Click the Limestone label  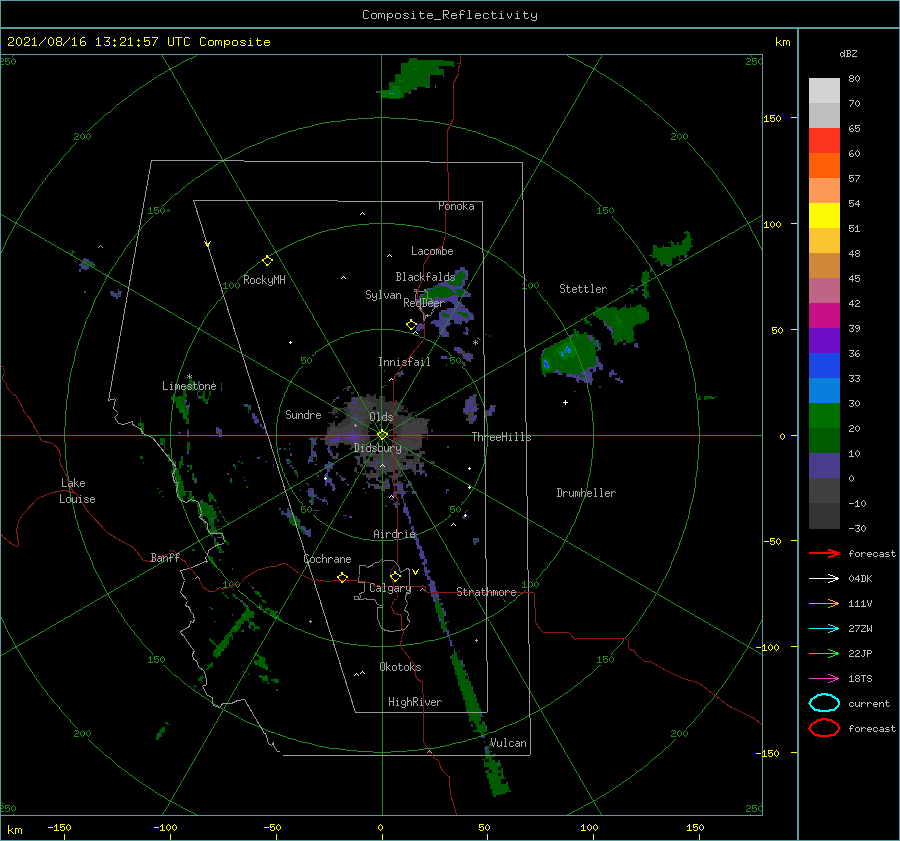click(x=189, y=386)
